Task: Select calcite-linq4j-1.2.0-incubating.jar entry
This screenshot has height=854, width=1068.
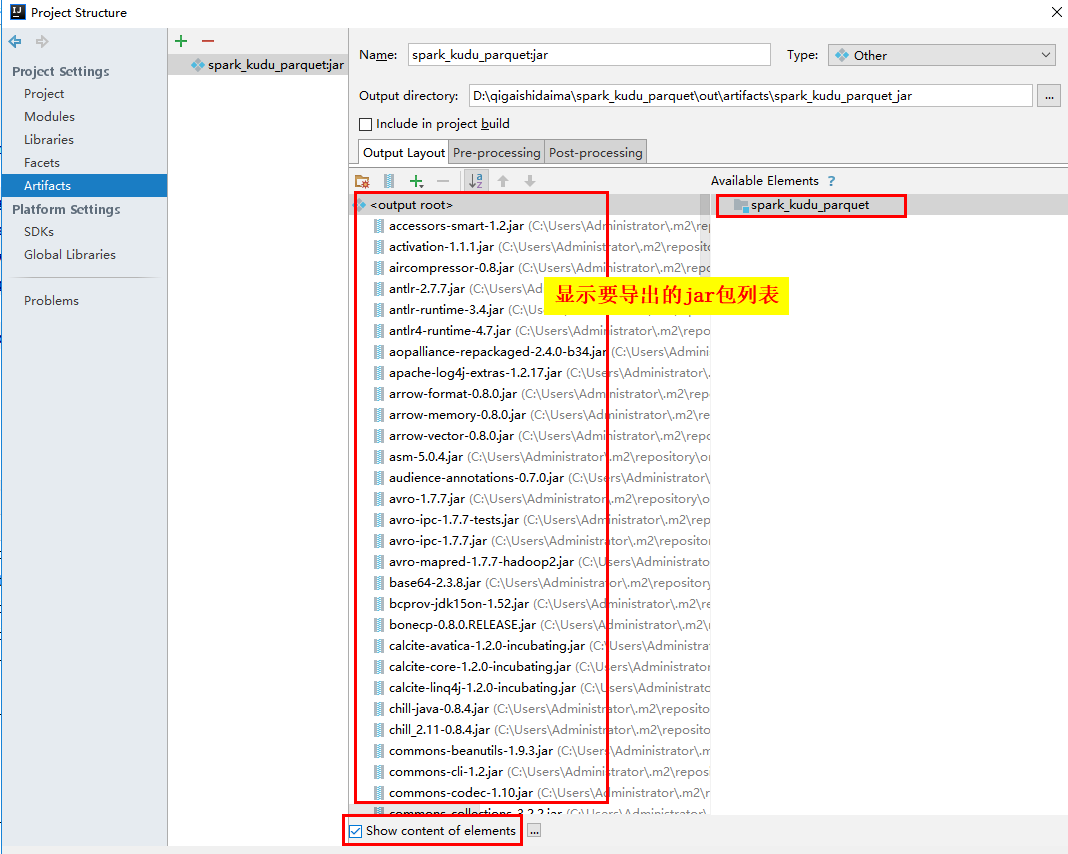Action: [482, 688]
